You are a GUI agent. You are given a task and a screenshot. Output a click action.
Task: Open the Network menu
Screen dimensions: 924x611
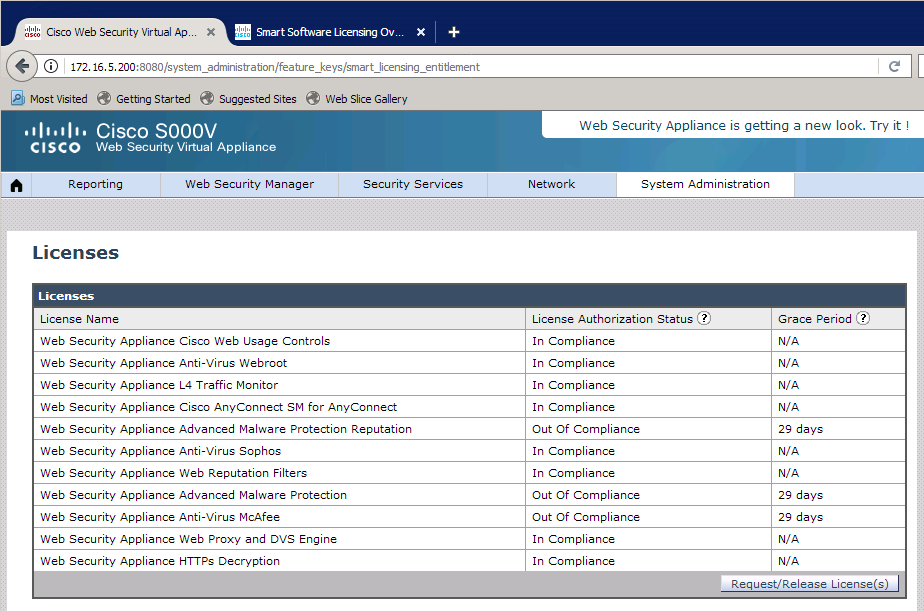tap(551, 184)
